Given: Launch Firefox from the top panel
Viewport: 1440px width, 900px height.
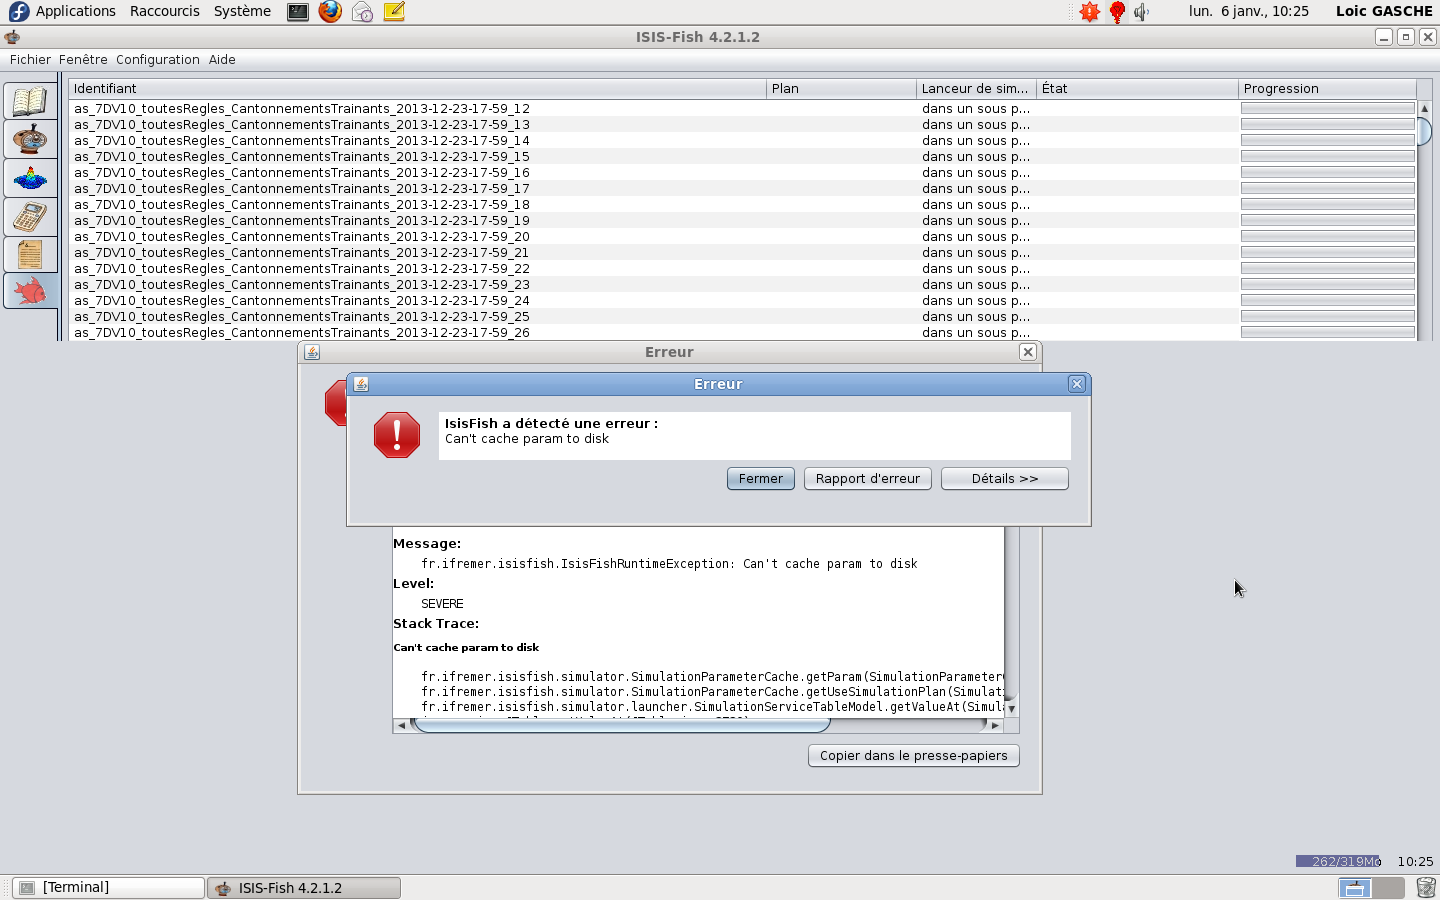Looking at the screenshot, I should click(330, 12).
